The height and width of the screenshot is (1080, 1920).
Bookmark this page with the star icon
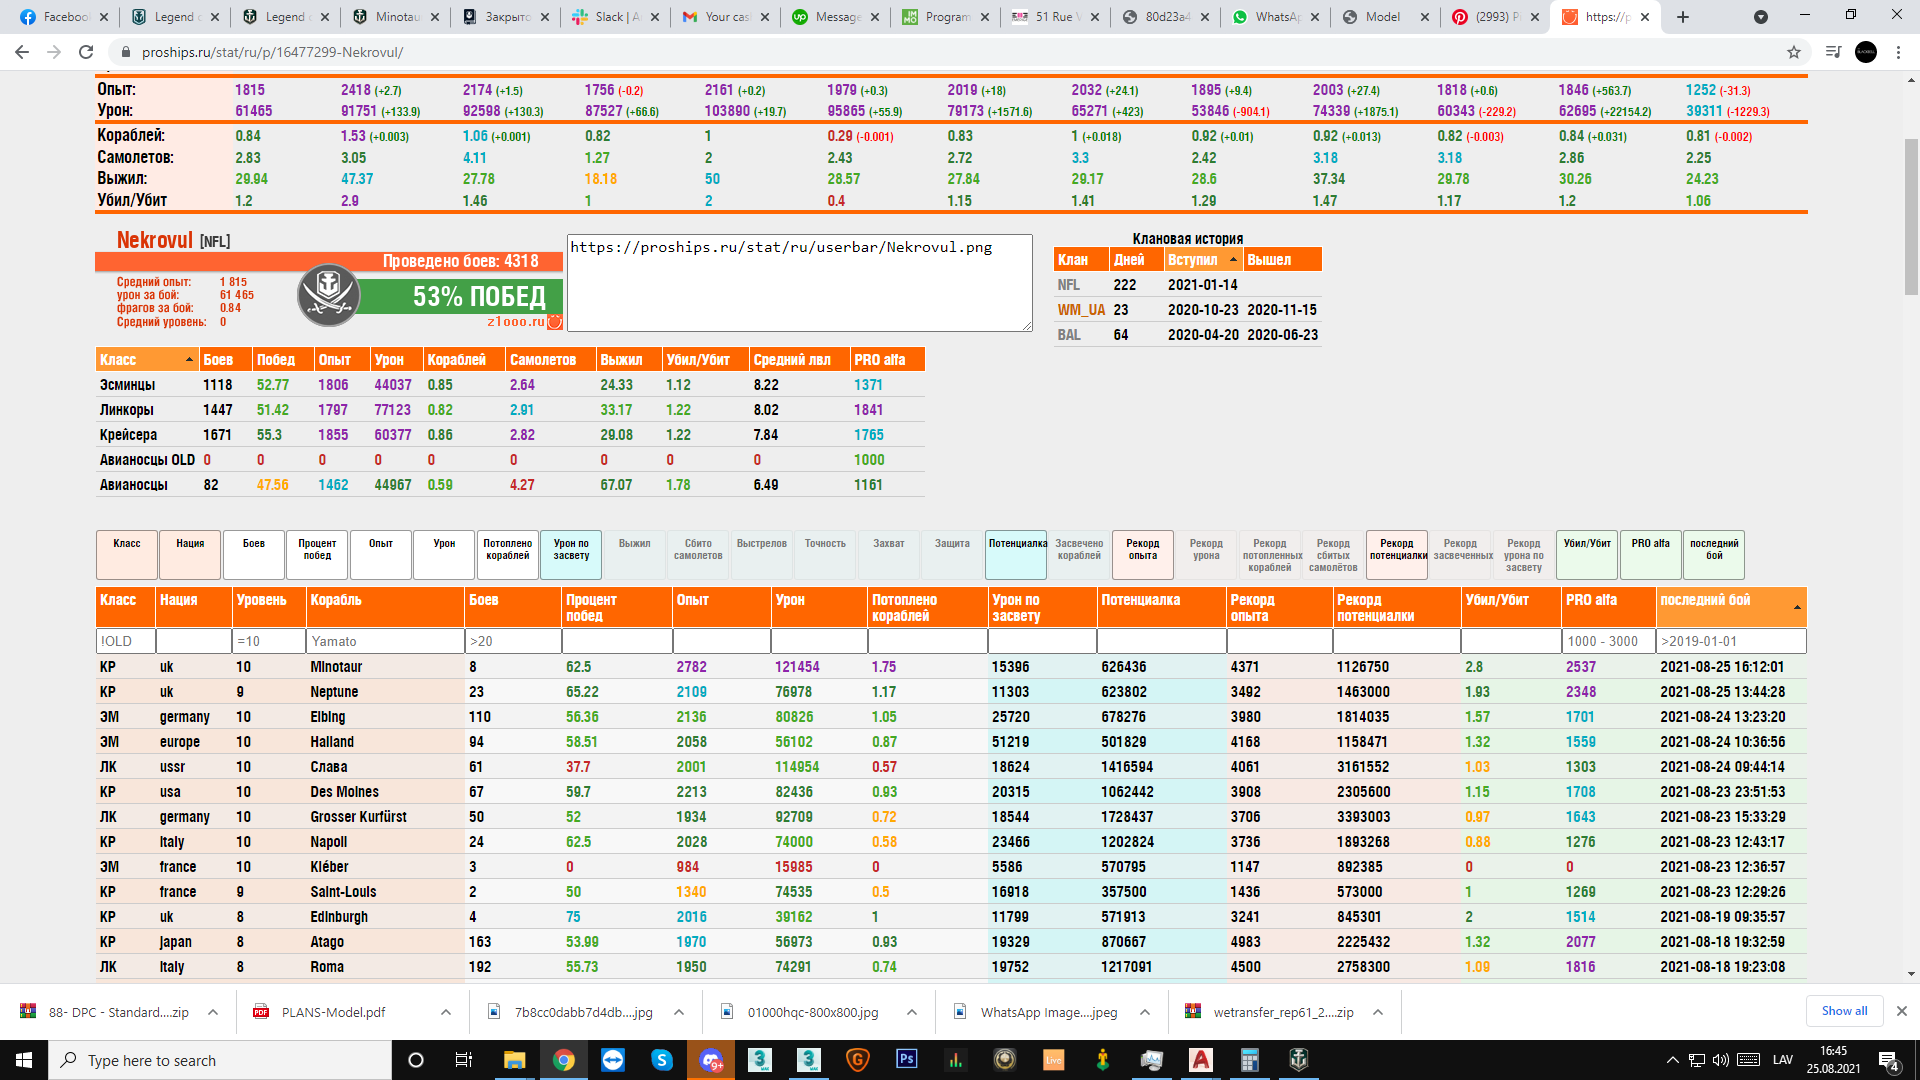click(x=1793, y=52)
